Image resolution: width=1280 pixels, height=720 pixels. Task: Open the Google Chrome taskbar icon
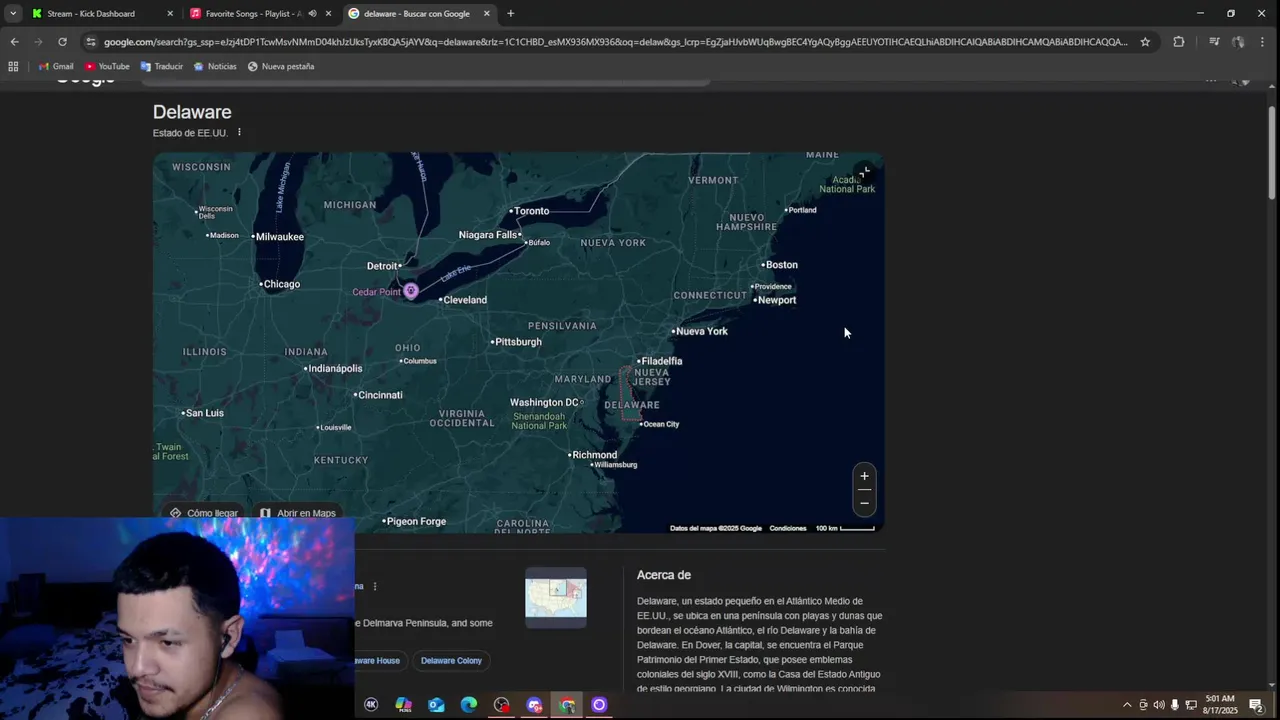click(567, 705)
